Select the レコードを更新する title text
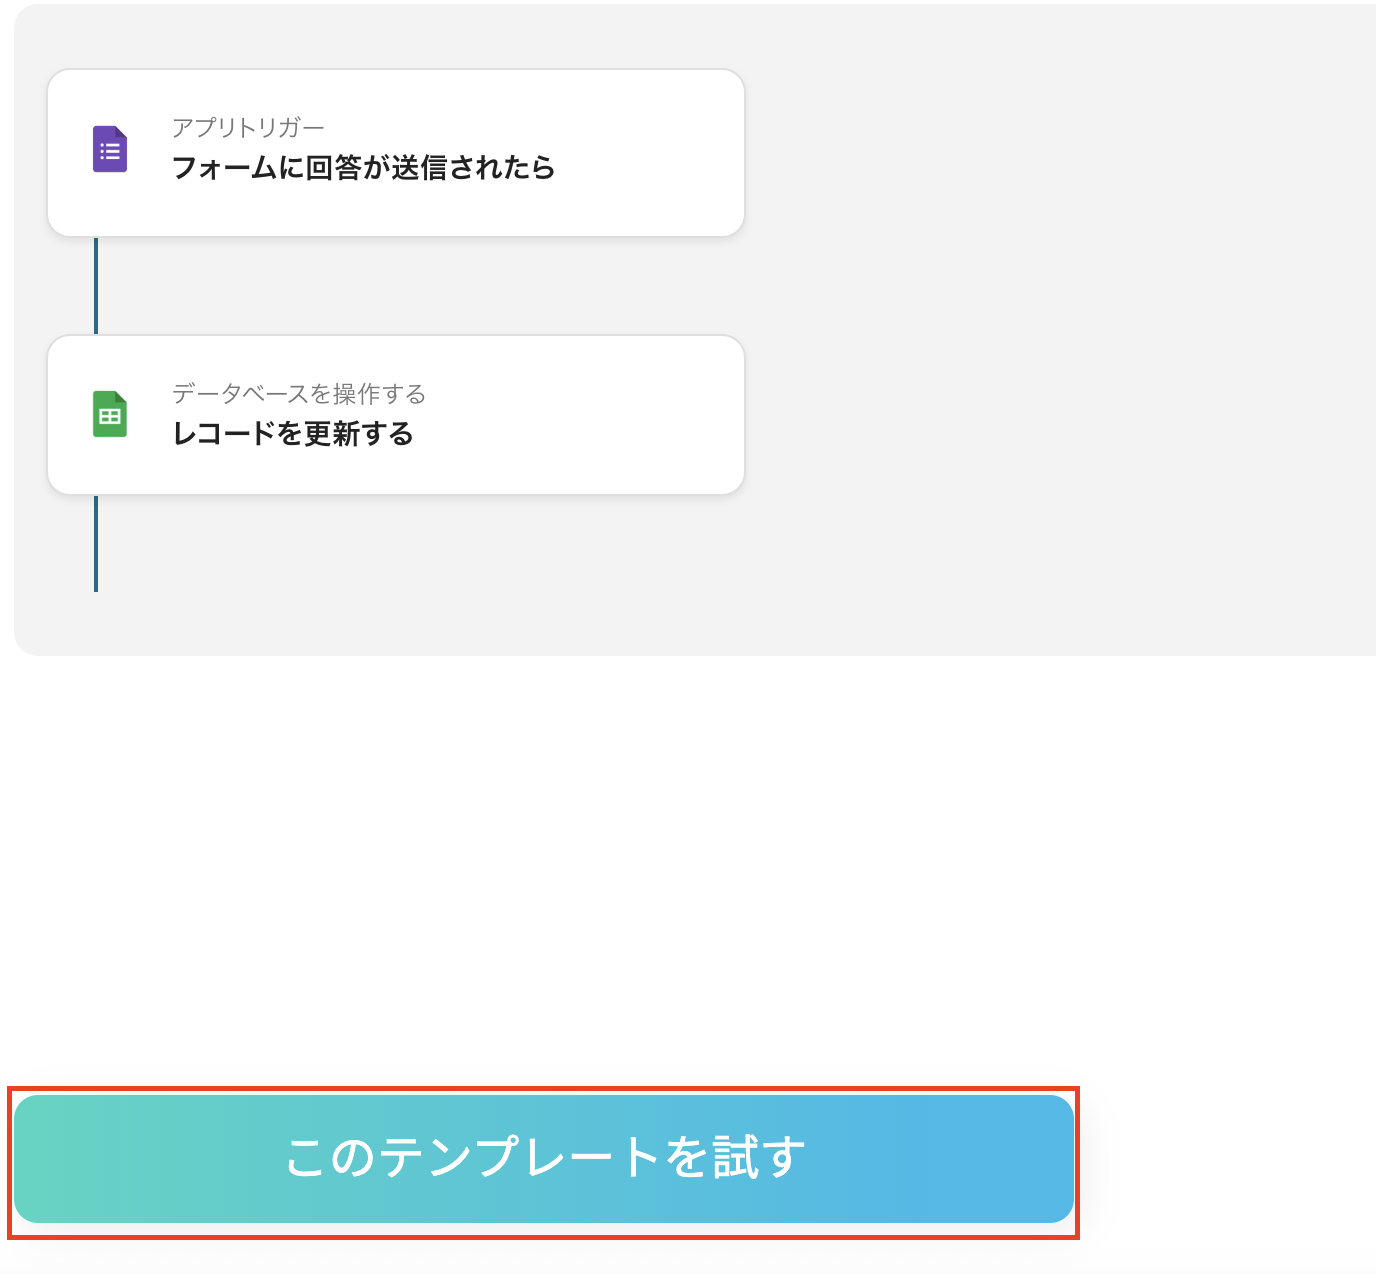 click(293, 434)
